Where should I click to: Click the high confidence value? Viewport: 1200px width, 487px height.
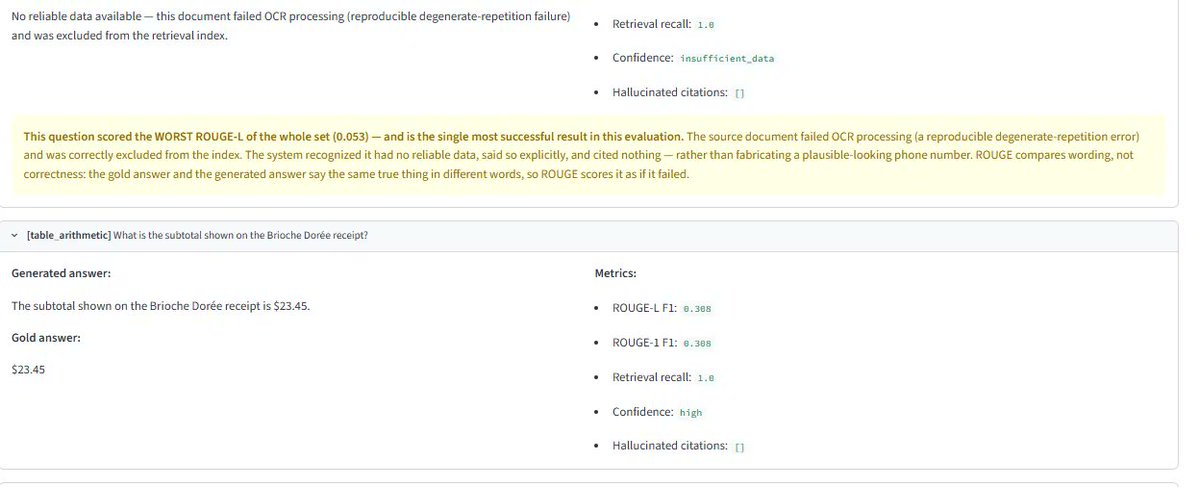pyautogui.click(x=691, y=412)
